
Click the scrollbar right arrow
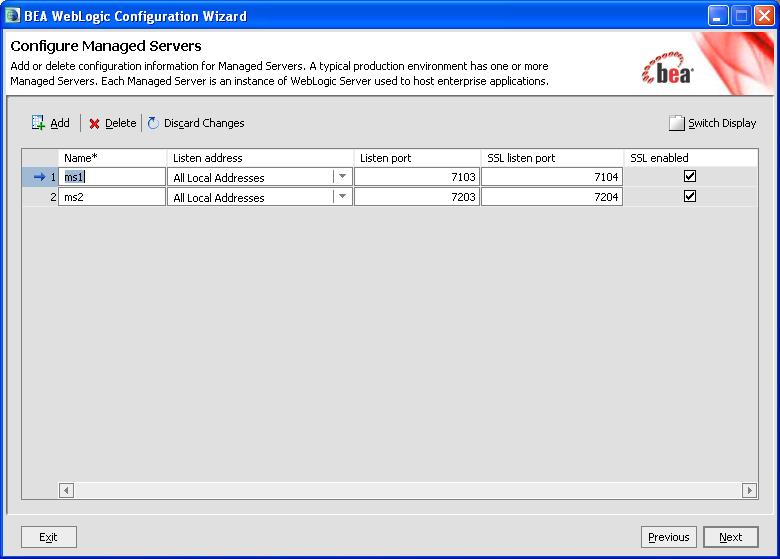click(x=750, y=490)
